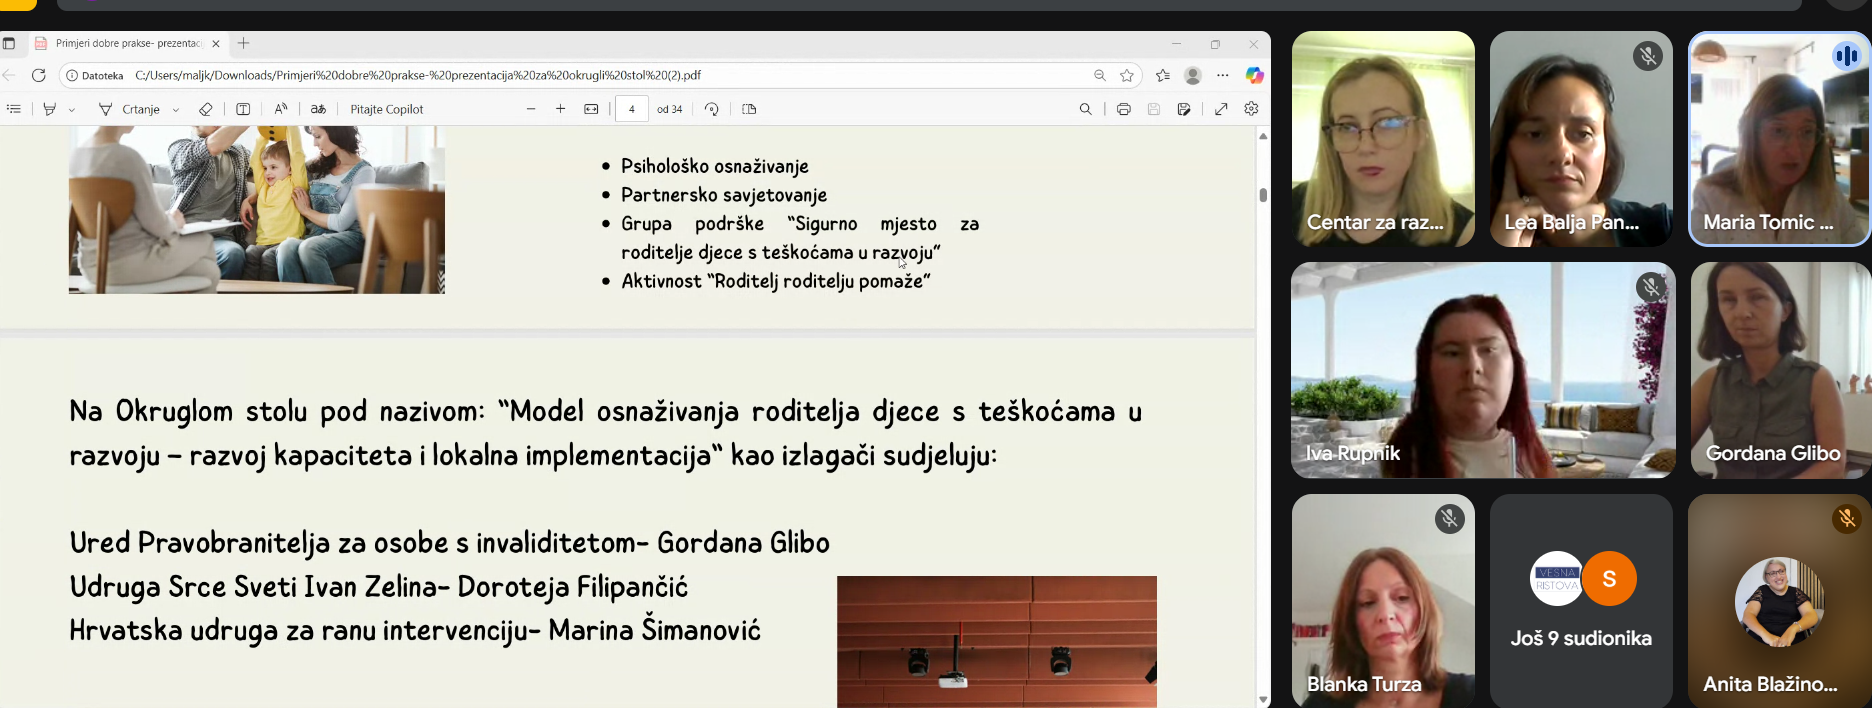Click Maria Tomic speaking indicator icon

(1846, 56)
